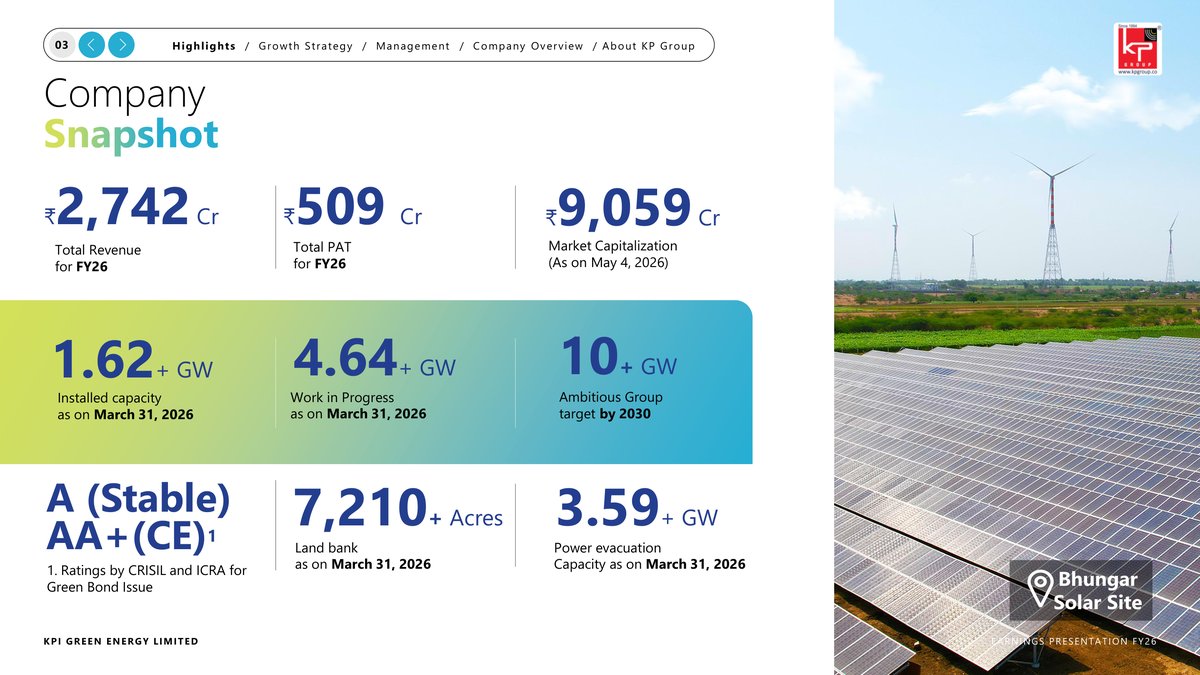Viewport: 1200px width, 675px height.
Task: Select 'Total Revenue for FY26' label
Action: pos(98,258)
